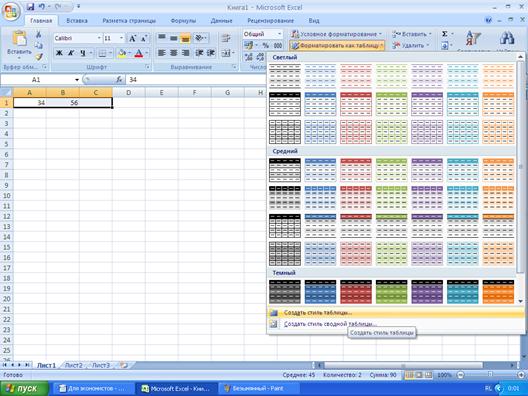Select the orange dark table style swatch
This screenshot has height=396, width=528.
498,292
